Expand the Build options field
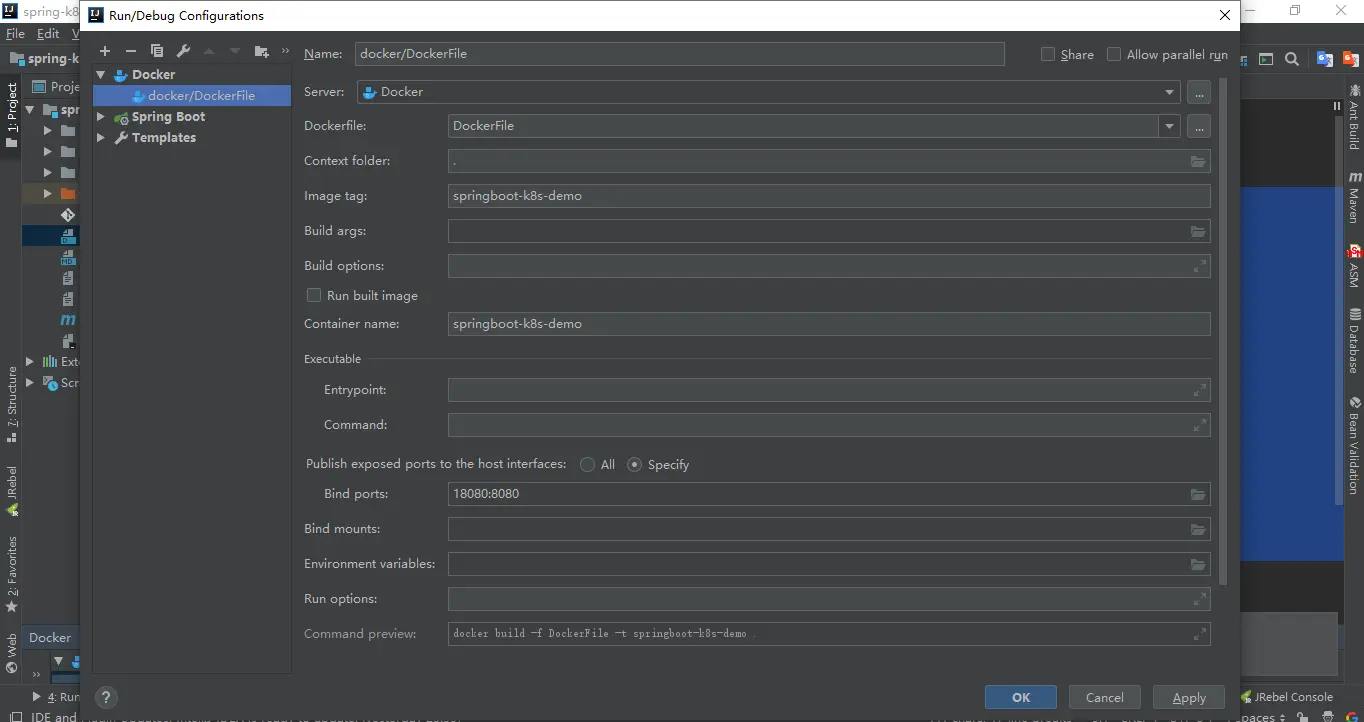Screen dimensions: 1364x722 (1200, 266)
